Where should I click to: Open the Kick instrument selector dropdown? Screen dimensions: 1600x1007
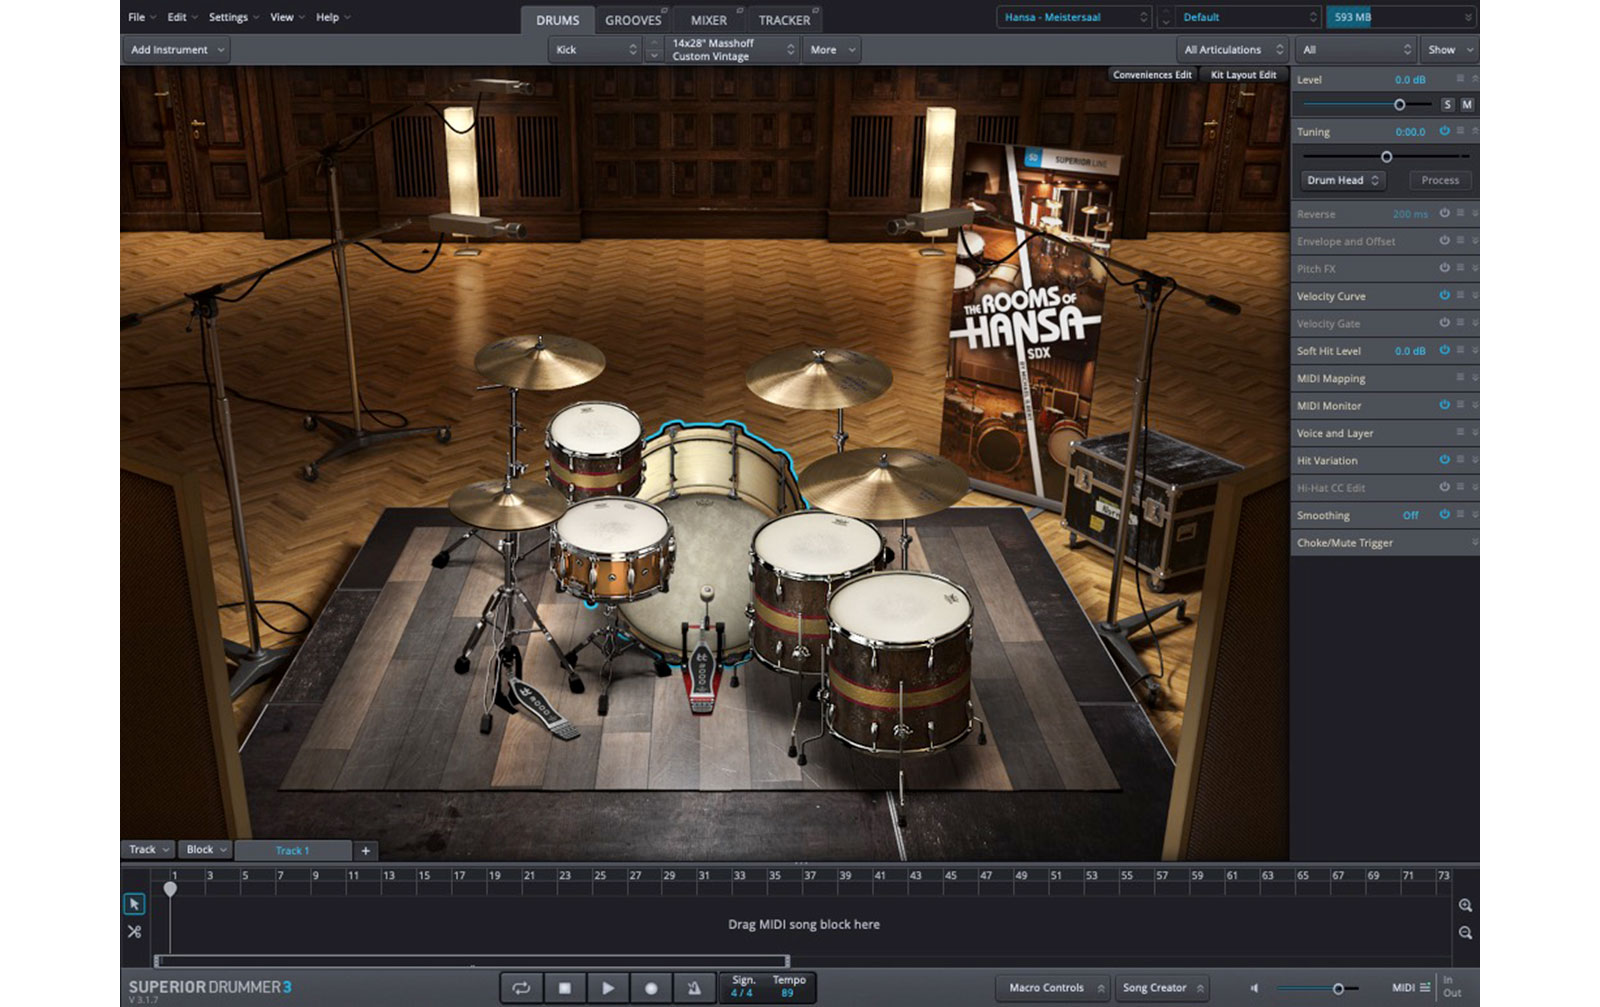coord(595,50)
